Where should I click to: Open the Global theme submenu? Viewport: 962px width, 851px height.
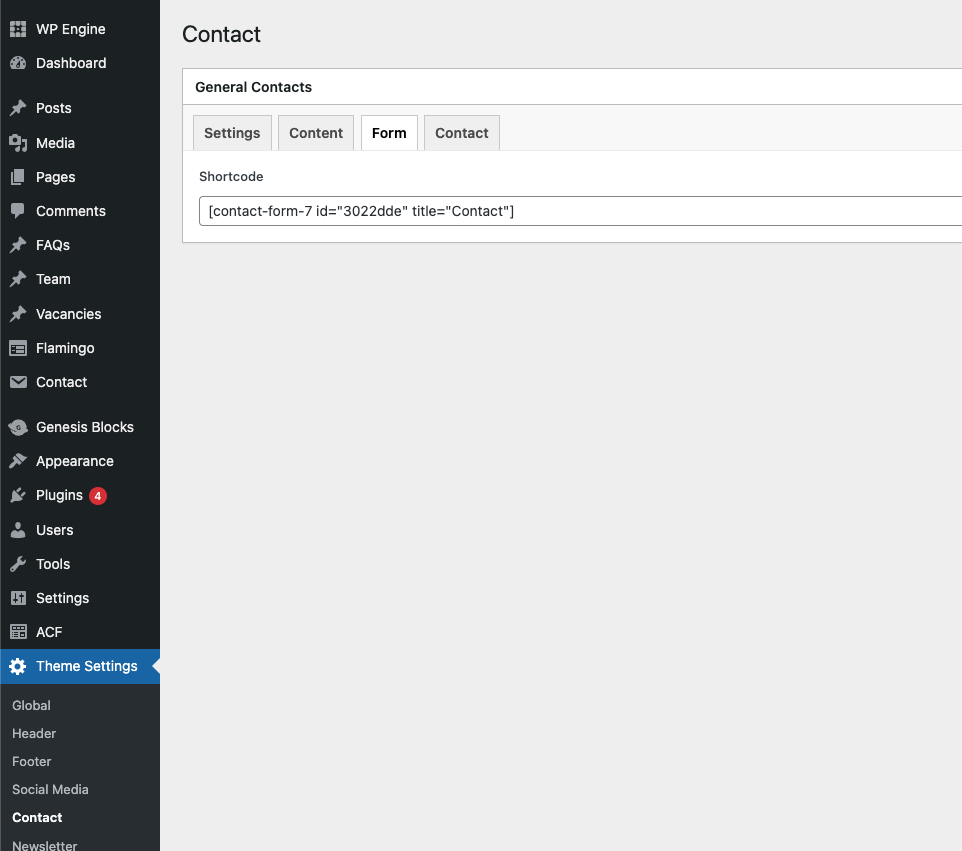(x=31, y=706)
